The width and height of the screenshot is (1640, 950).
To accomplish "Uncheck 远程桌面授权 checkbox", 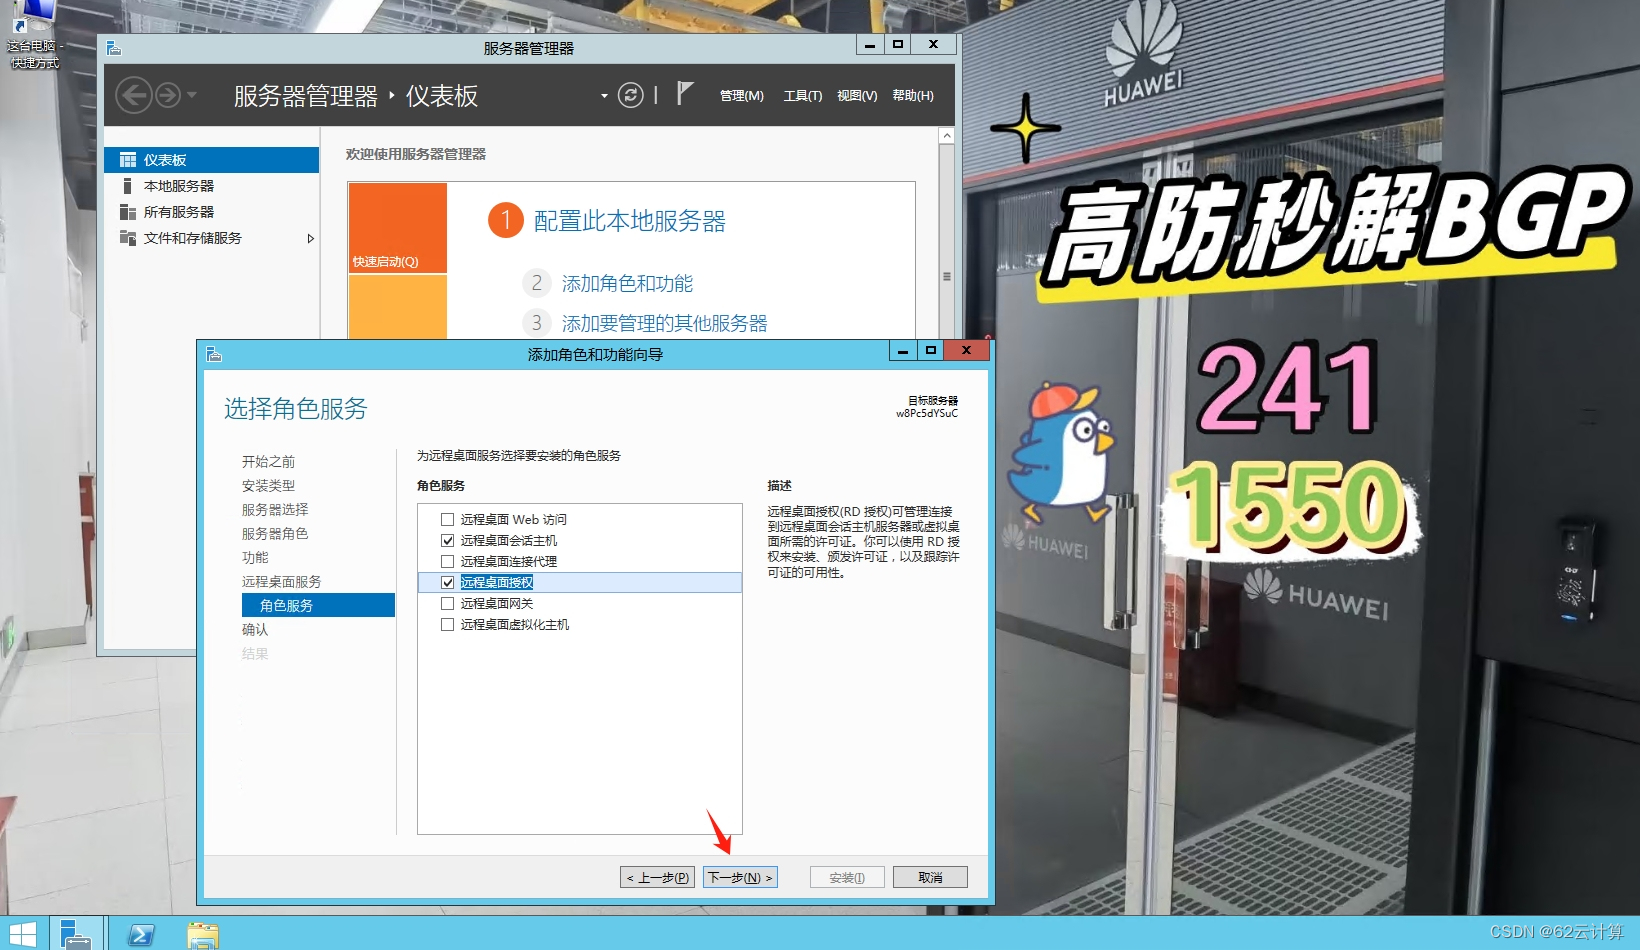I will 448,583.
